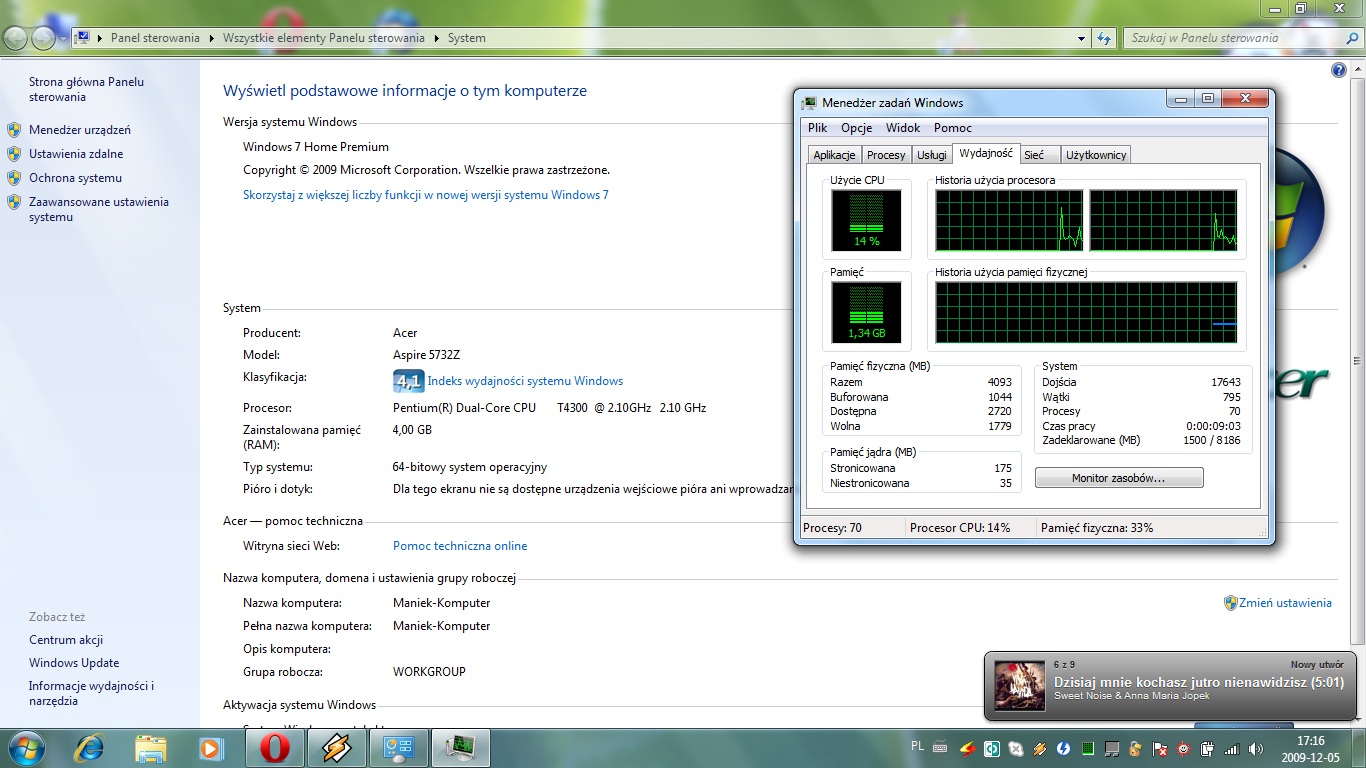Screen dimensions: 1366x768
Task: Open volume speaker tray icon
Action: [1255, 748]
